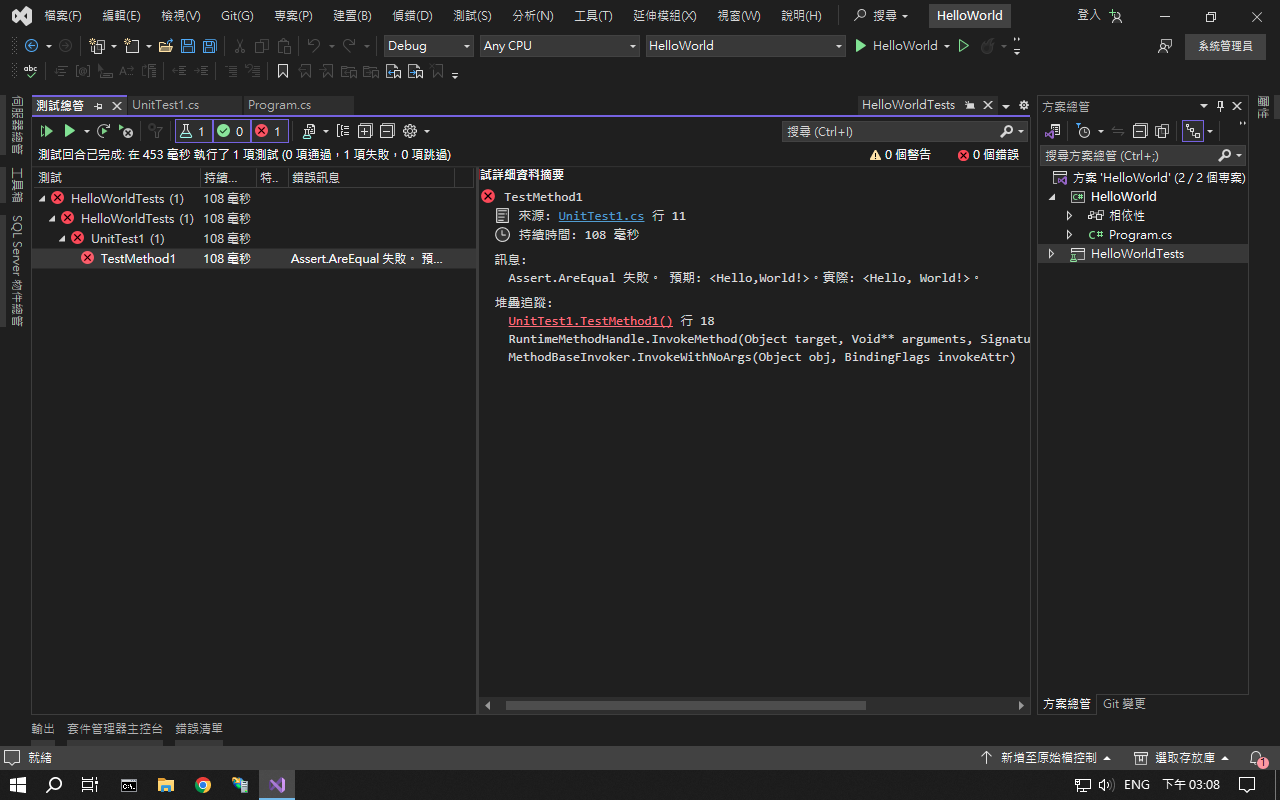The width and height of the screenshot is (1280, 800).
Task: Toggle the total tests flask filter
Action: [x=193, y=131]
